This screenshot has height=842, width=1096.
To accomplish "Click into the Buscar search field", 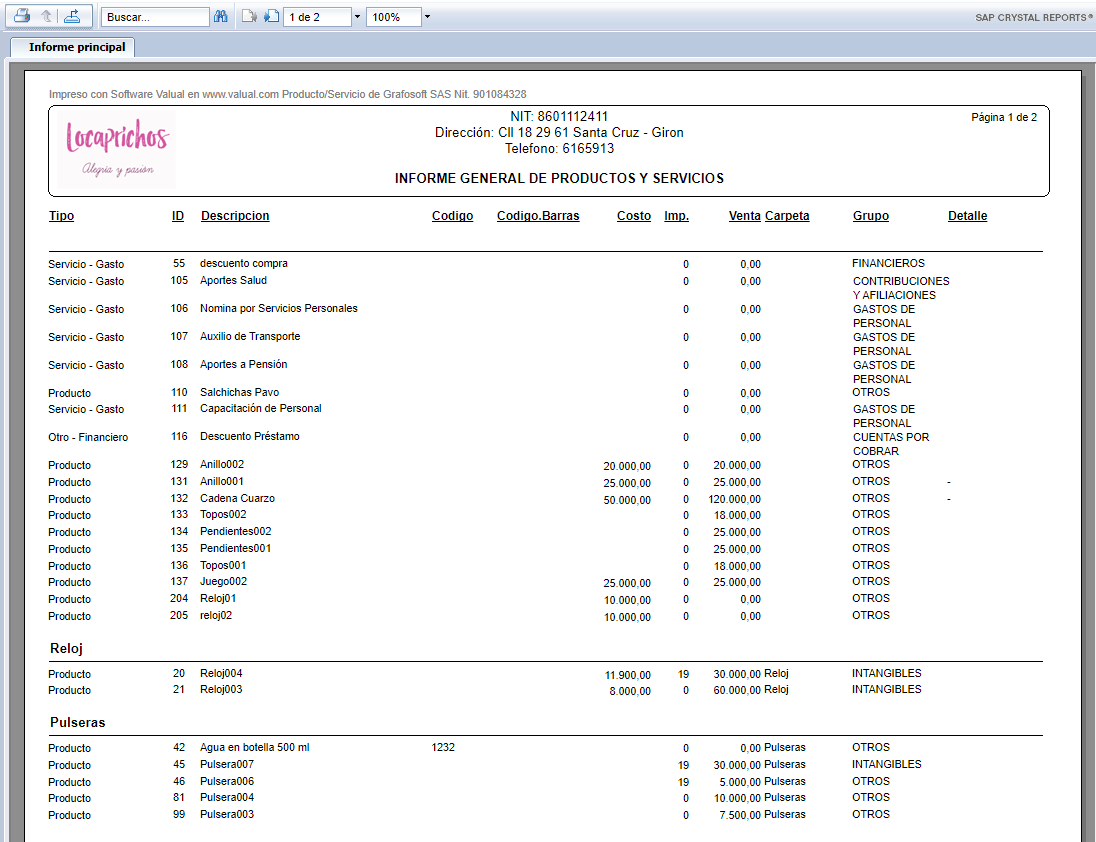I will click(153, 17).
